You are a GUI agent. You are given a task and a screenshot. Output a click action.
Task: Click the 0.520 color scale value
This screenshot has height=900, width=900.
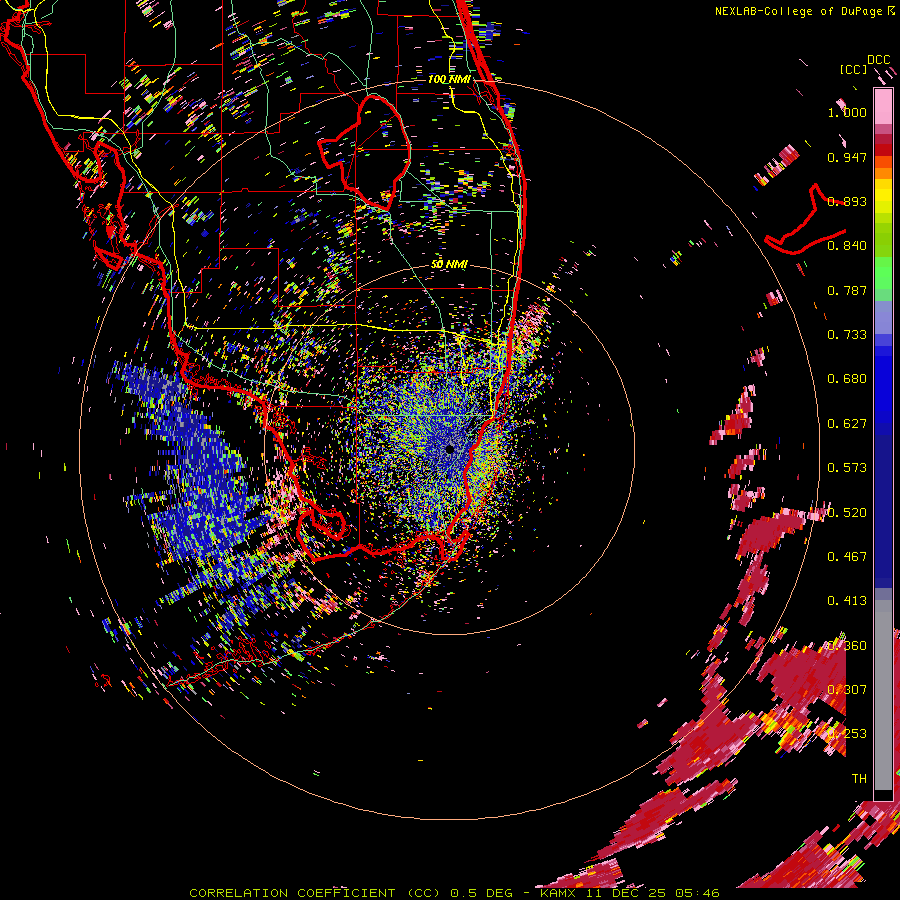pyautogui.click(x=847, y=513)
